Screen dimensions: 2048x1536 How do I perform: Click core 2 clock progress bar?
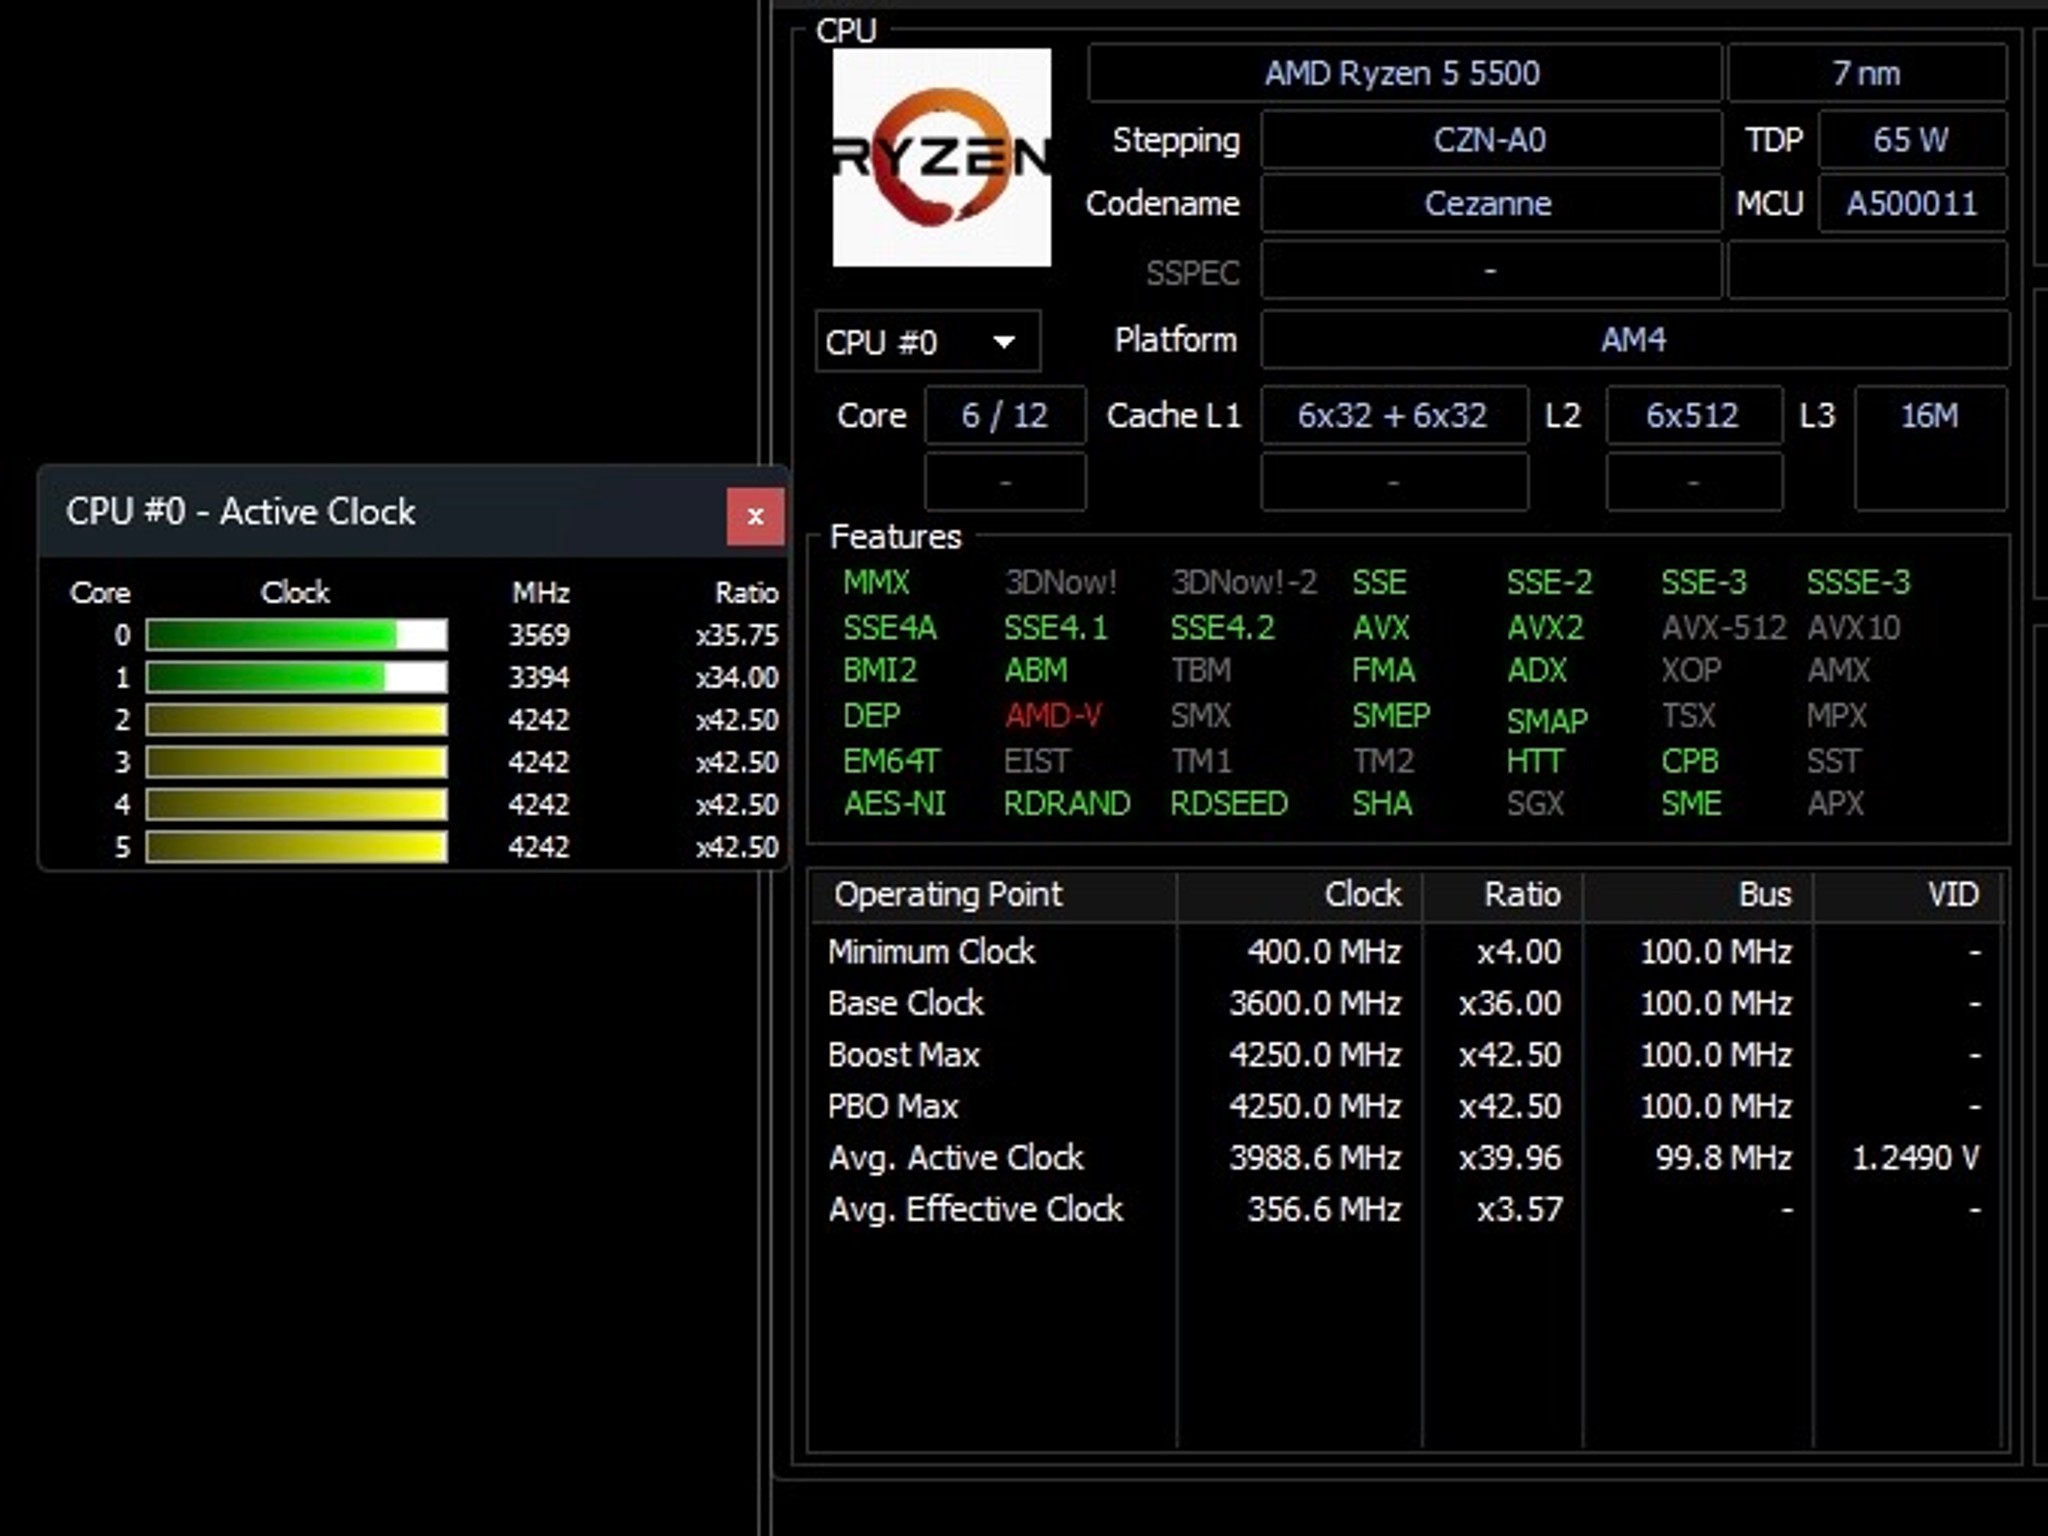[296, 720]
